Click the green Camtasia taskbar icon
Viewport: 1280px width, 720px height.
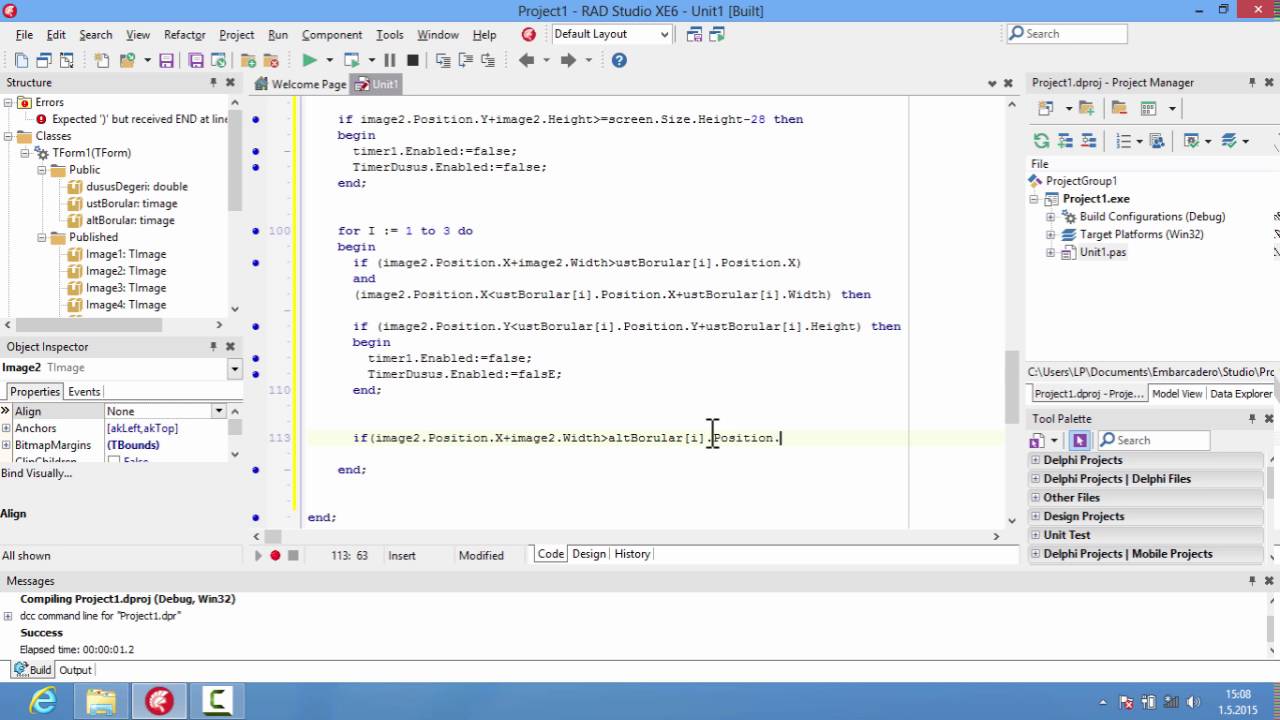(218, 701)
